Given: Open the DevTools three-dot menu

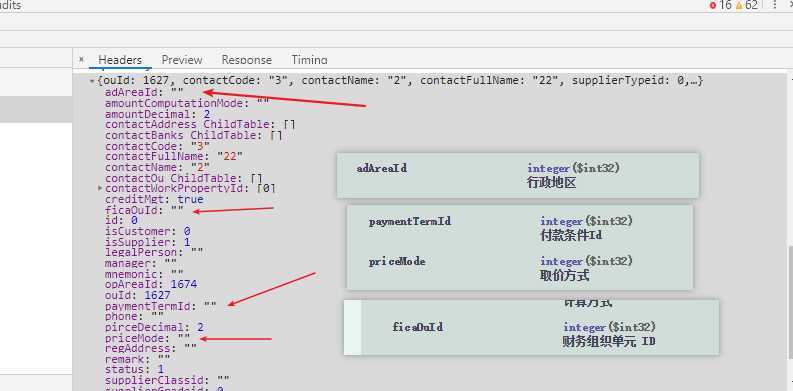Looking at the screenshot, I should tap(775, 5).
